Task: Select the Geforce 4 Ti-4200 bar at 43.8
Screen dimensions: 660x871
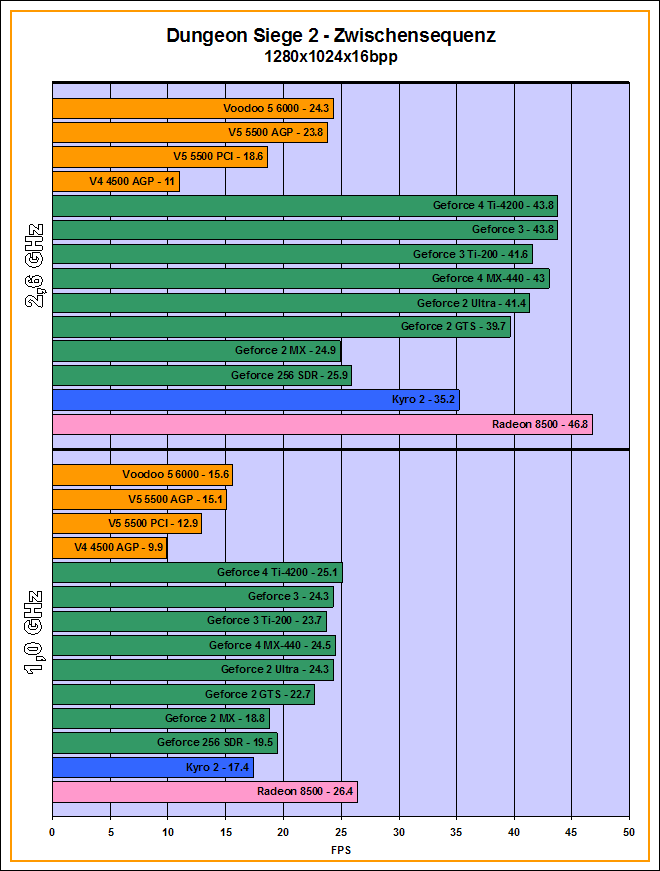Action: coord(304,206)
